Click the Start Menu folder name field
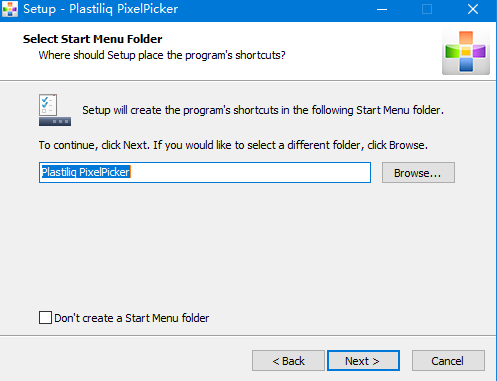The height and width of the screenshot is (381, 497). (205, 172)
